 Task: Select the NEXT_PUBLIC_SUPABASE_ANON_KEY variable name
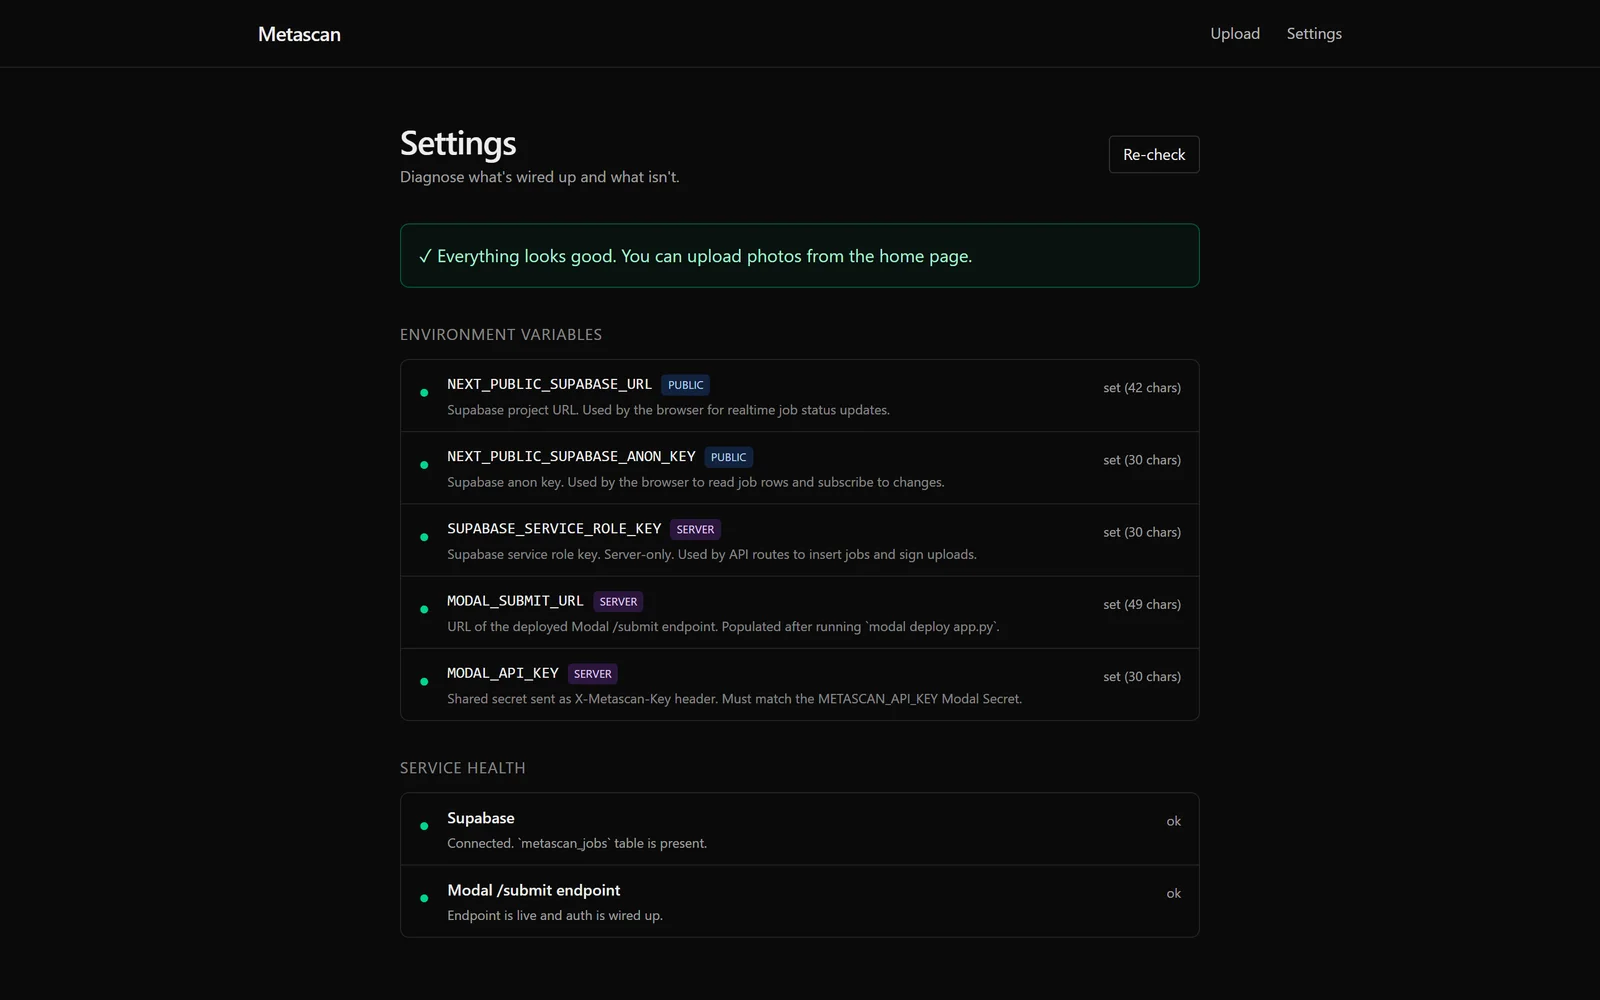[x=571, y=456]
